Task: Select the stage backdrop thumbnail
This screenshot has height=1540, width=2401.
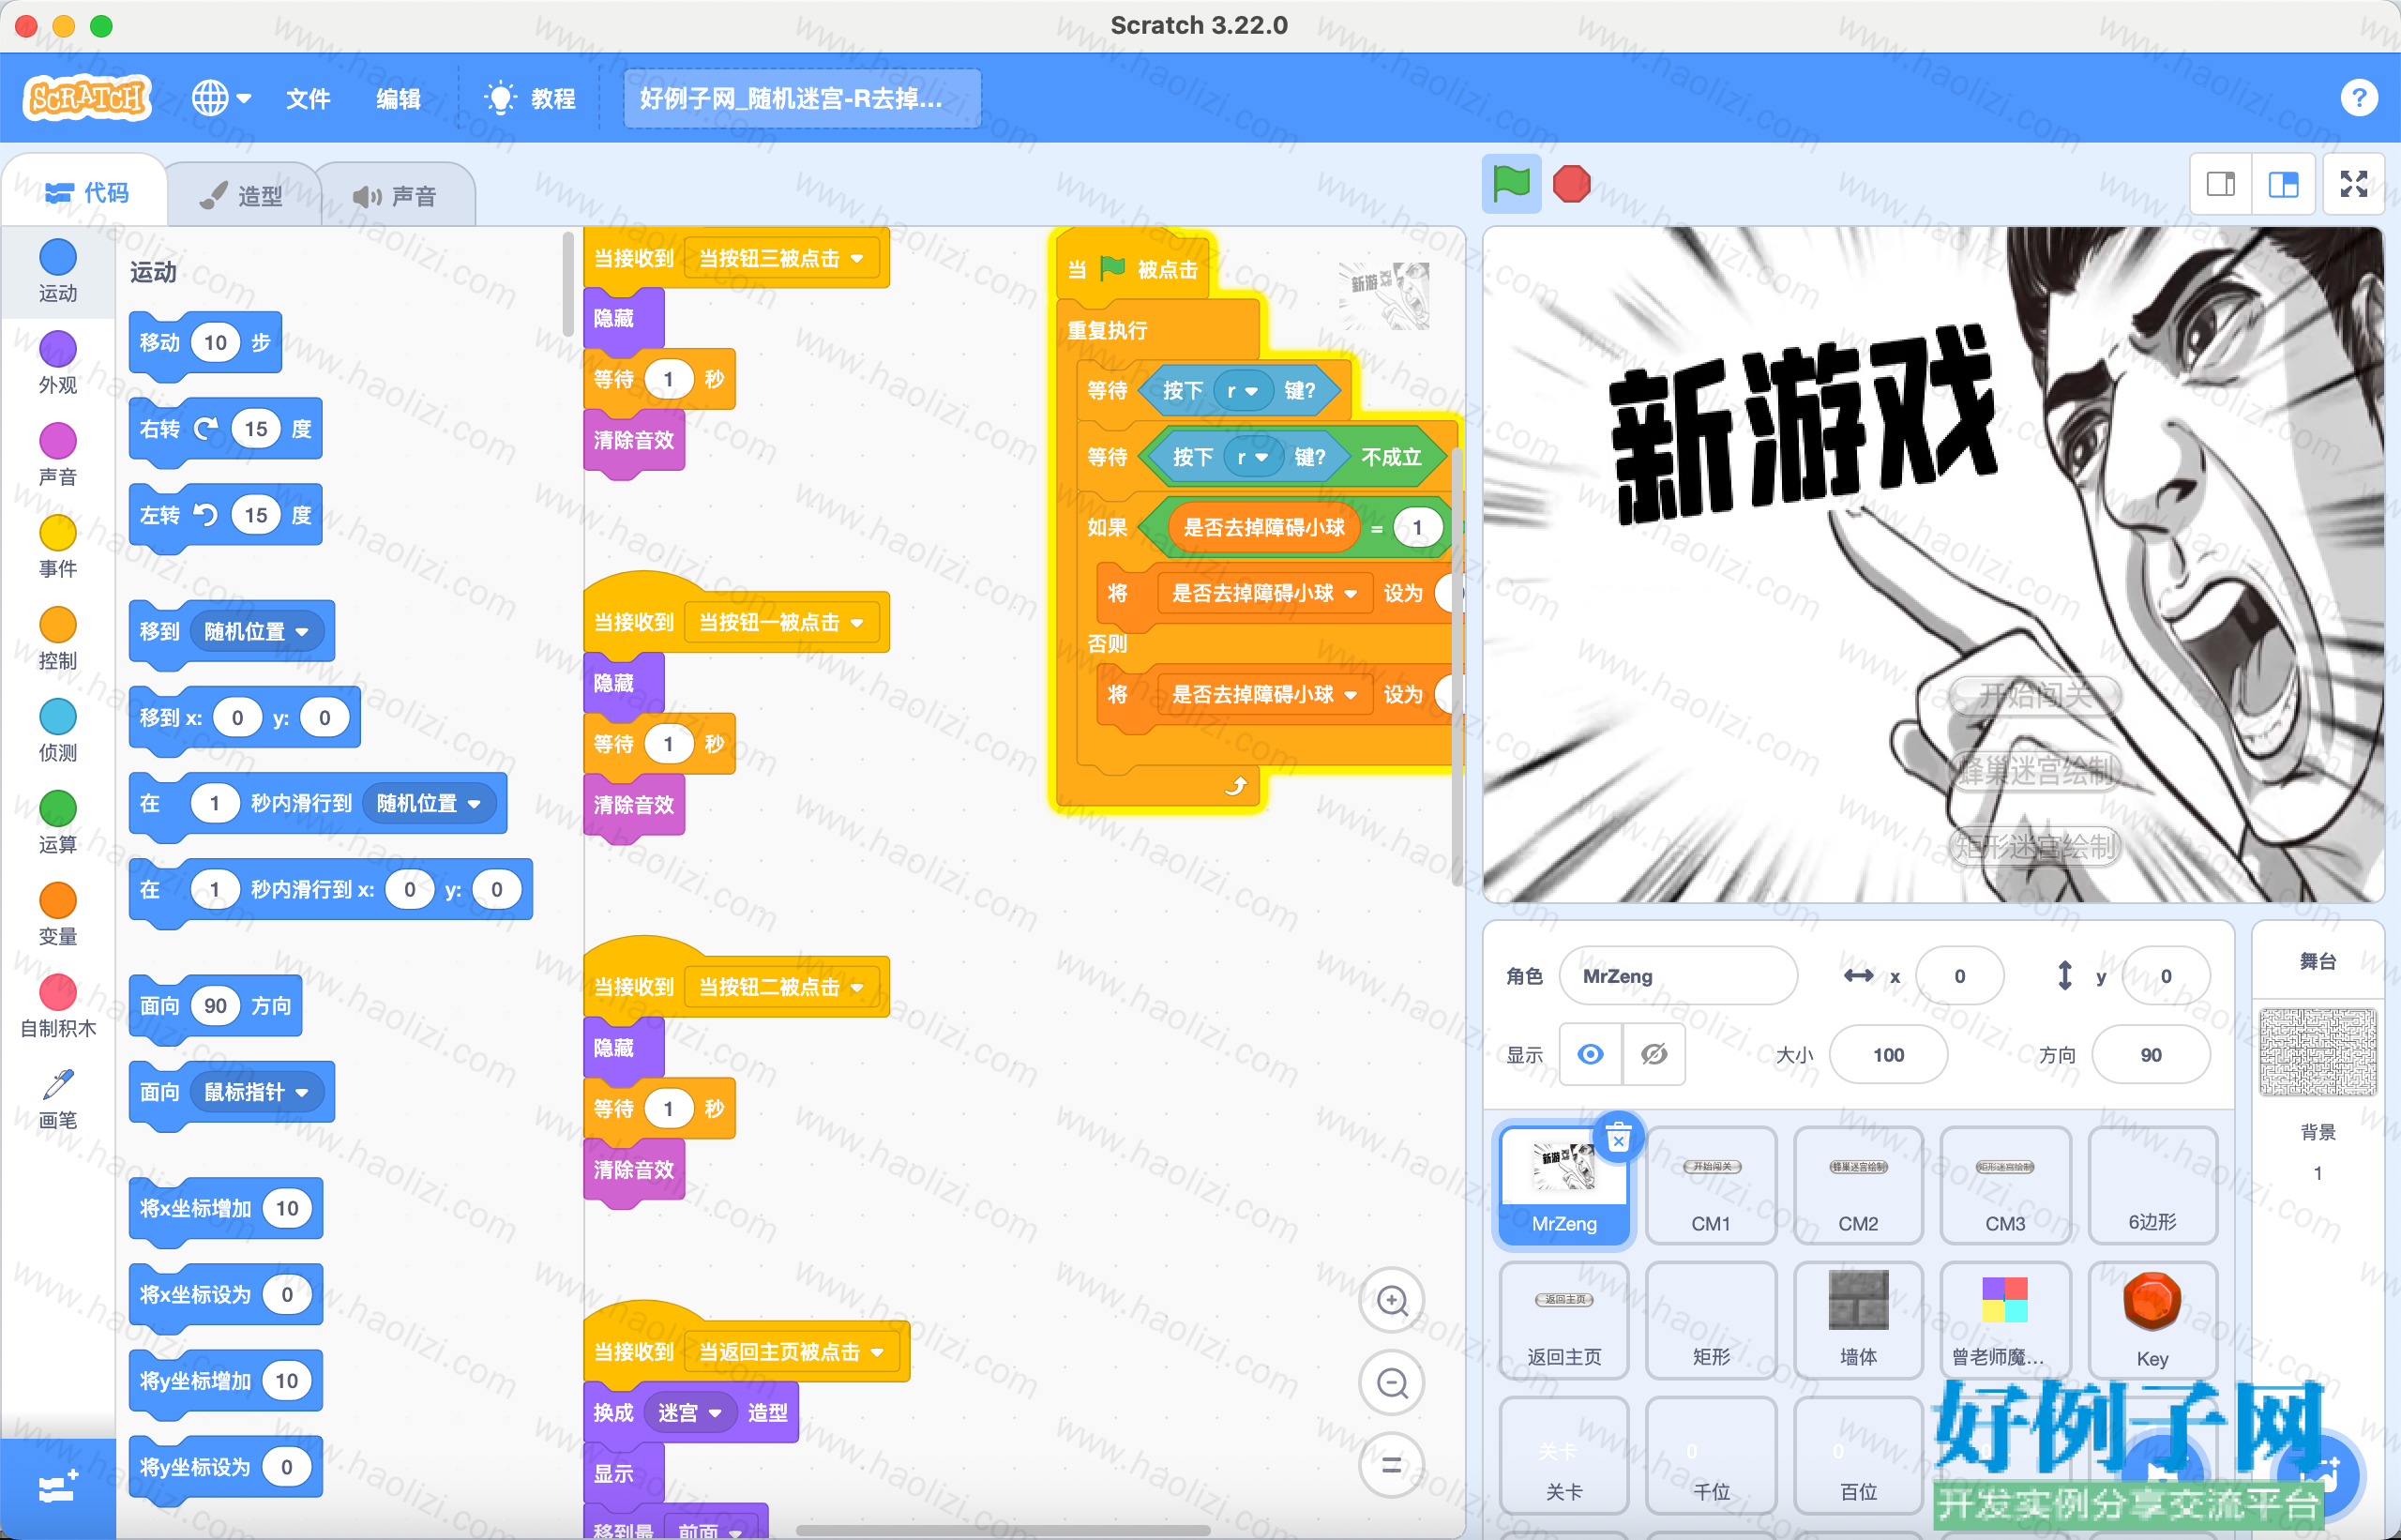Action: (x=2318, y=1052)
